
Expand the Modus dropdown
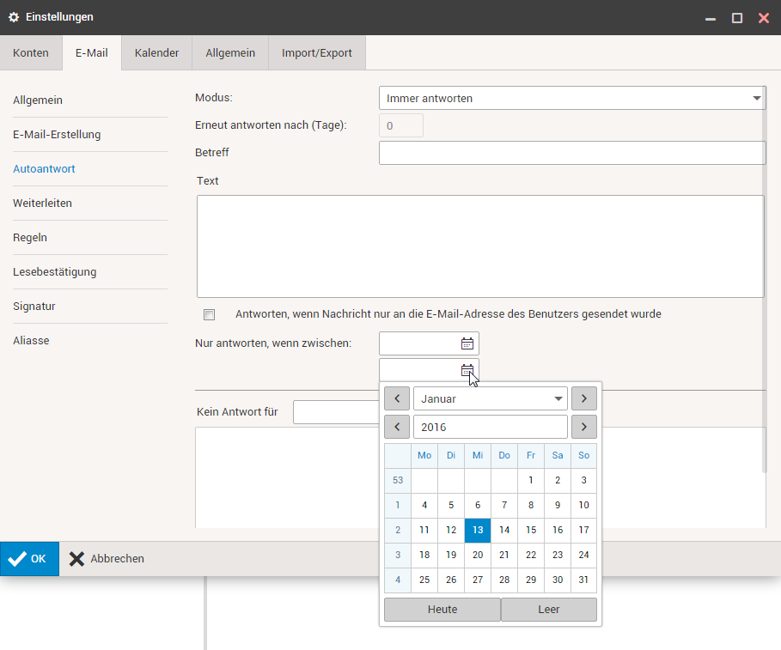756,98
